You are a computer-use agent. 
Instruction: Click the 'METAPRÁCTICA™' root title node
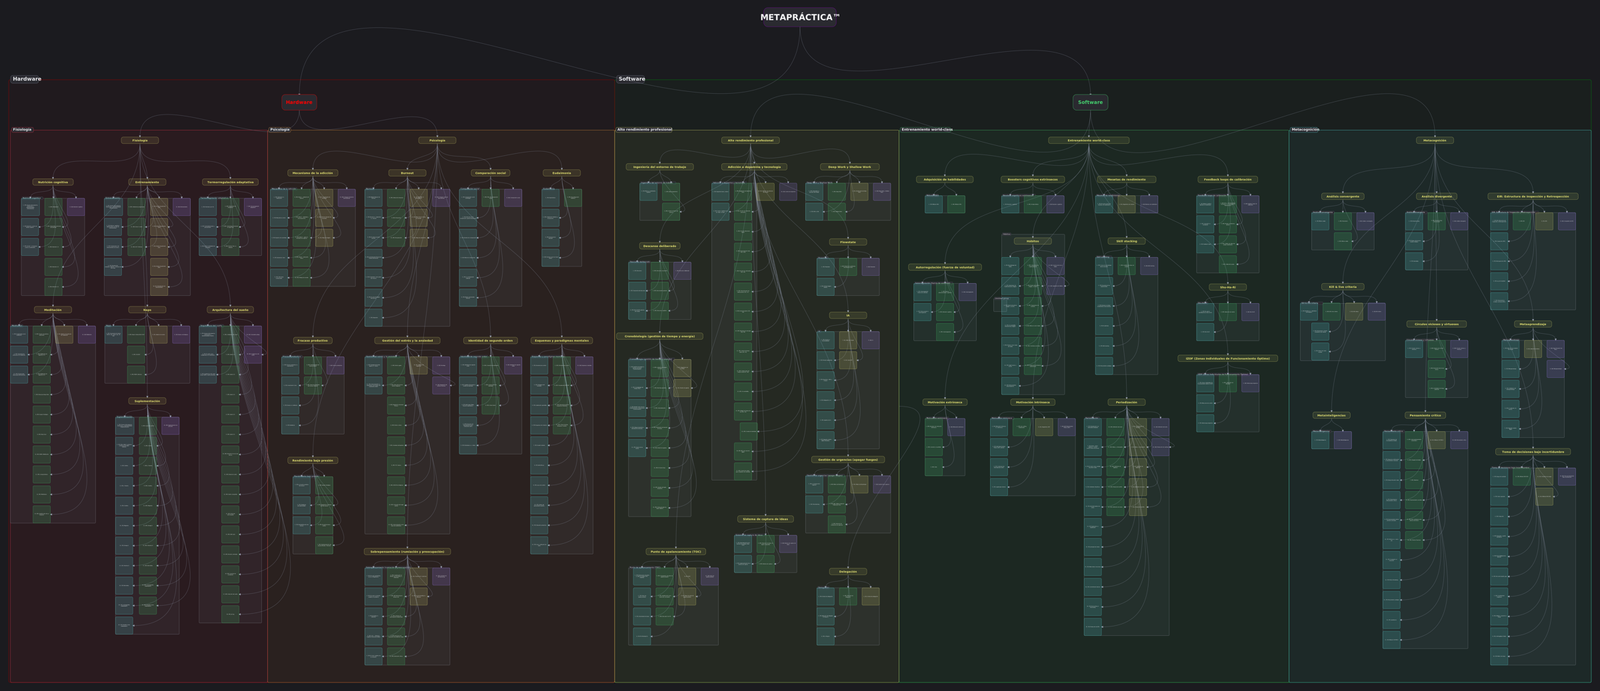click(x=800, y=17)
